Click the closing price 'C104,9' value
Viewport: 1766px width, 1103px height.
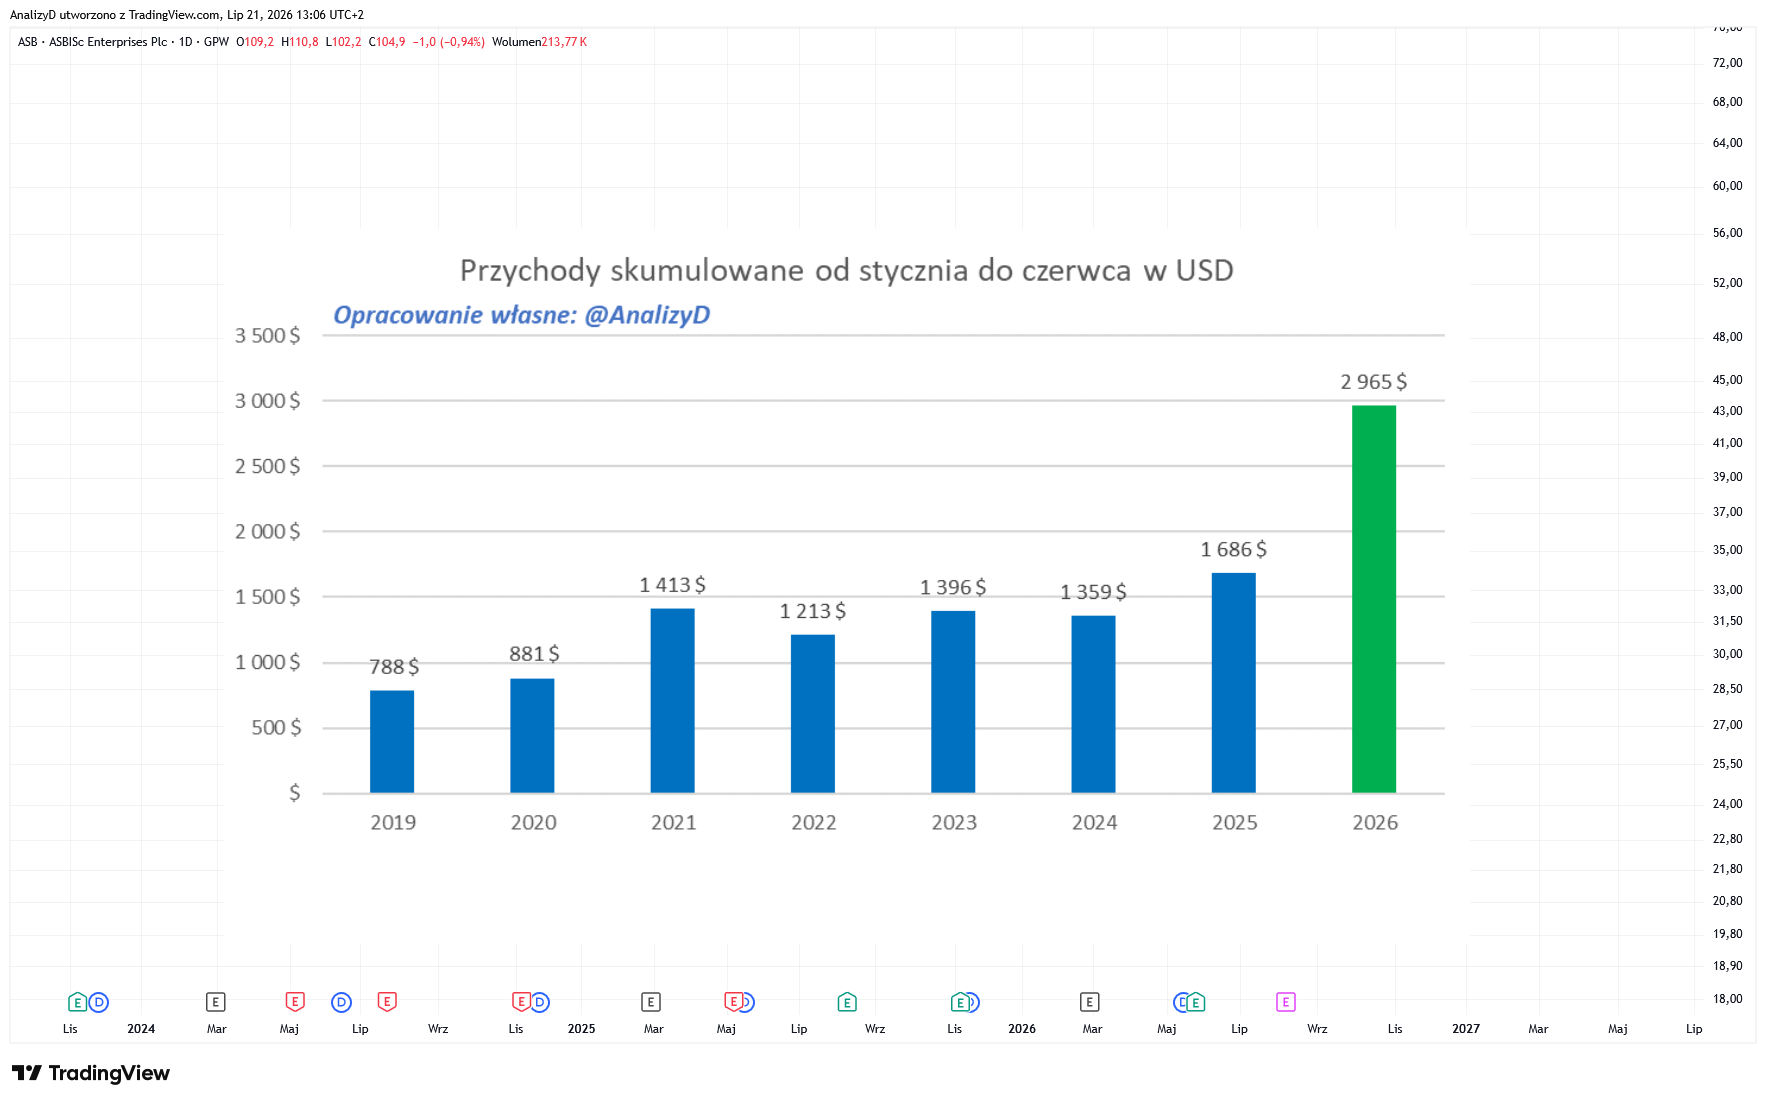tap(387, 42)
